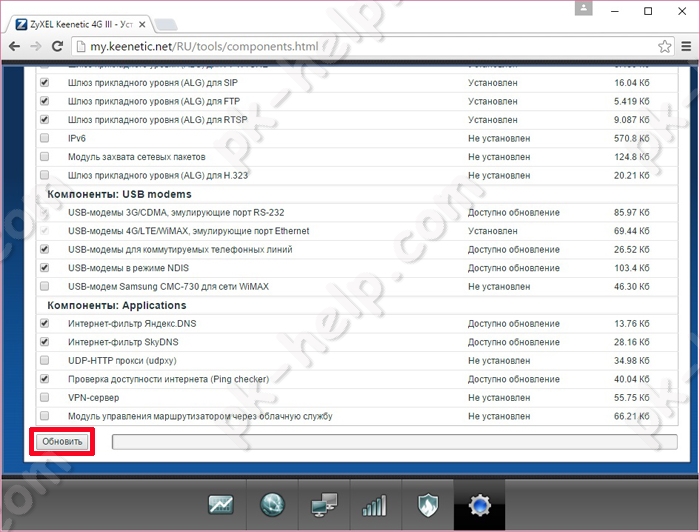The height and width of the screenshot is (532, 700).
Task: Uncheck Ping checker component checkbox
Action: [x=45, y=379]
